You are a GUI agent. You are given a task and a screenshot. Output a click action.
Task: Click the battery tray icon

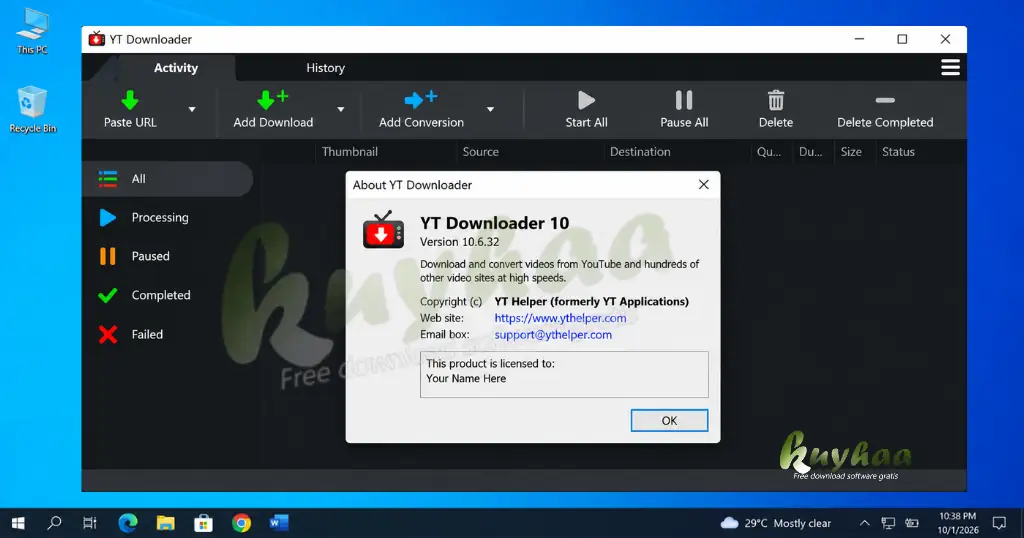click(x=912, y=523)
